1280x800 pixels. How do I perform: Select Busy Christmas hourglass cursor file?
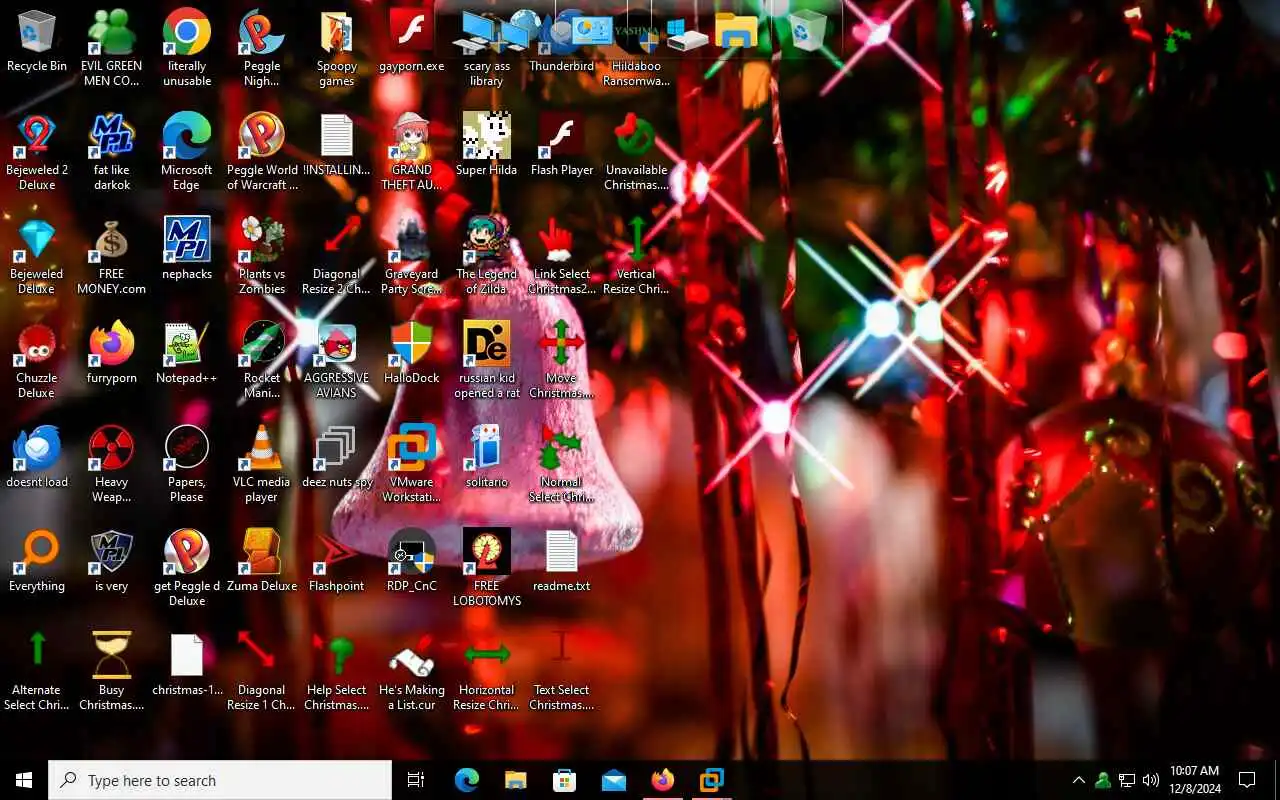[x=112, y=672]
